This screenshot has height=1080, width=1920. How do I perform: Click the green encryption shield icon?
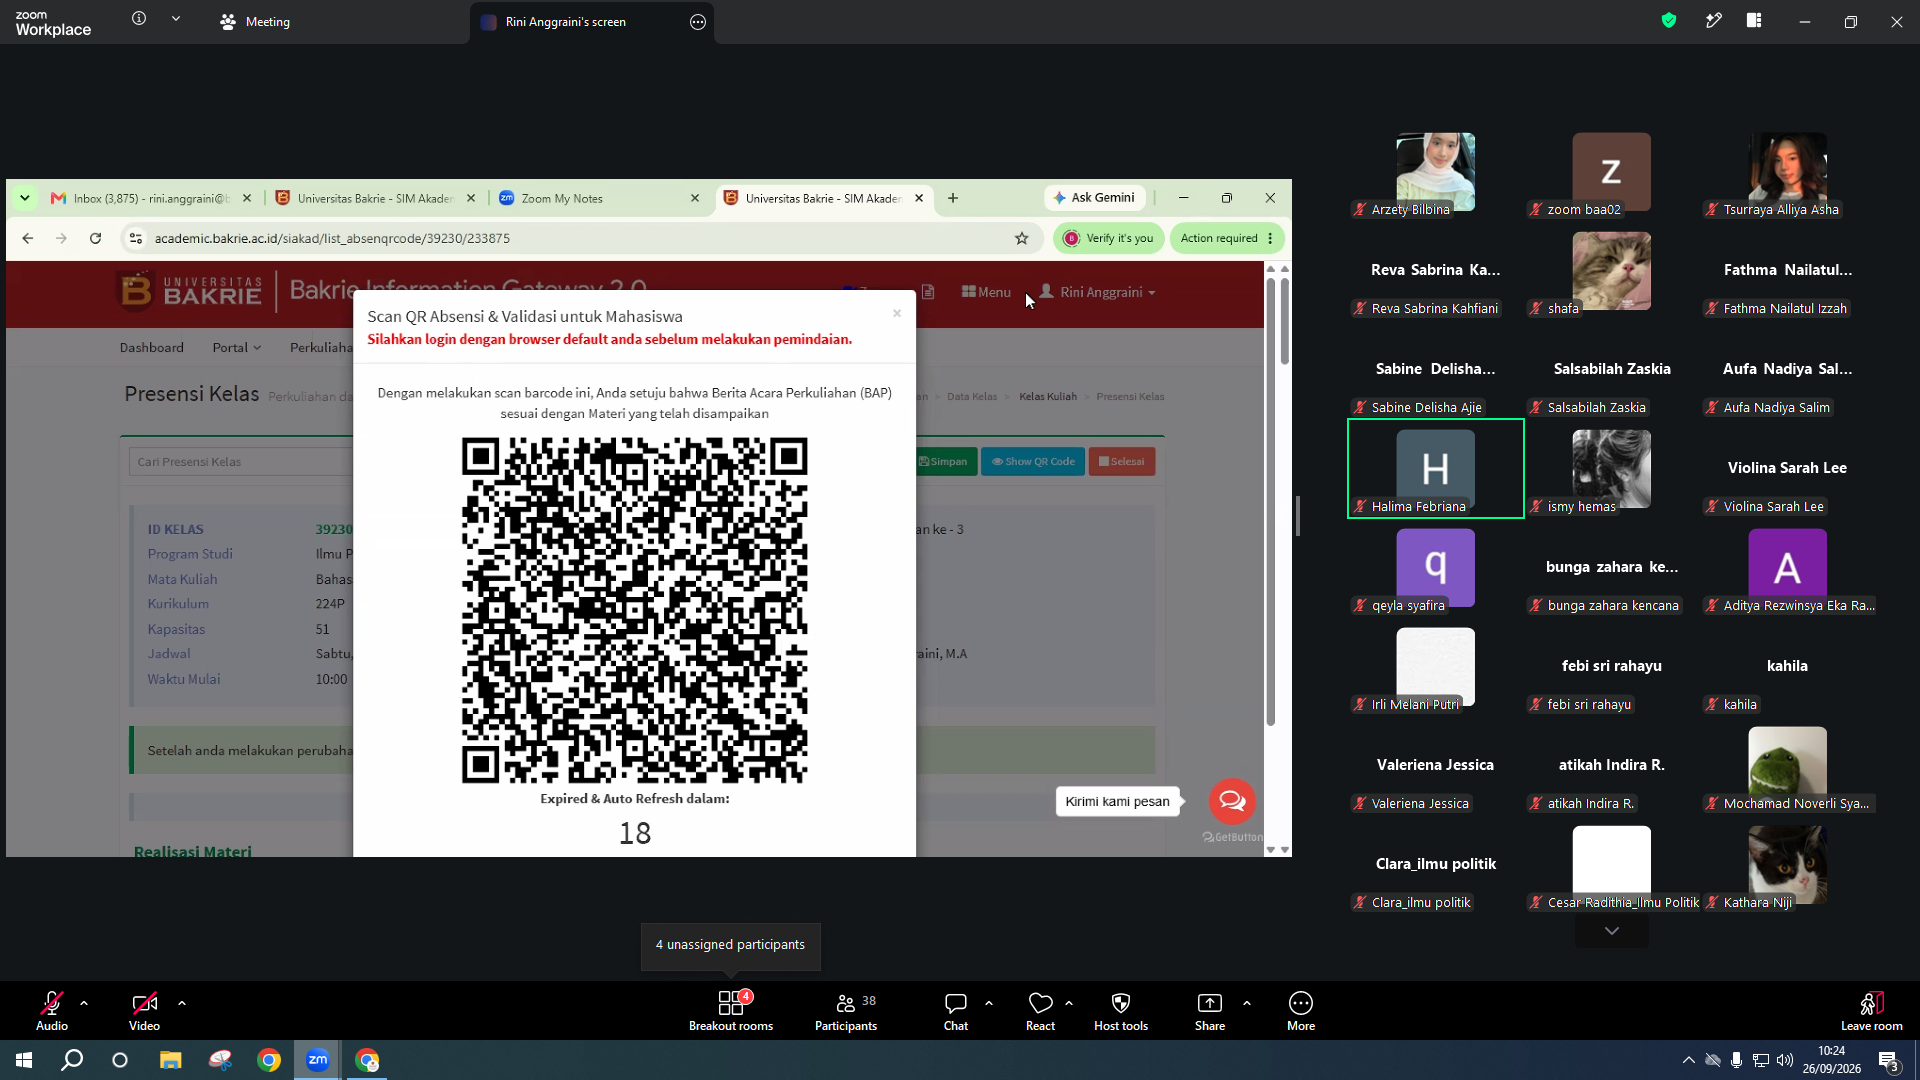pos(1669,21)
